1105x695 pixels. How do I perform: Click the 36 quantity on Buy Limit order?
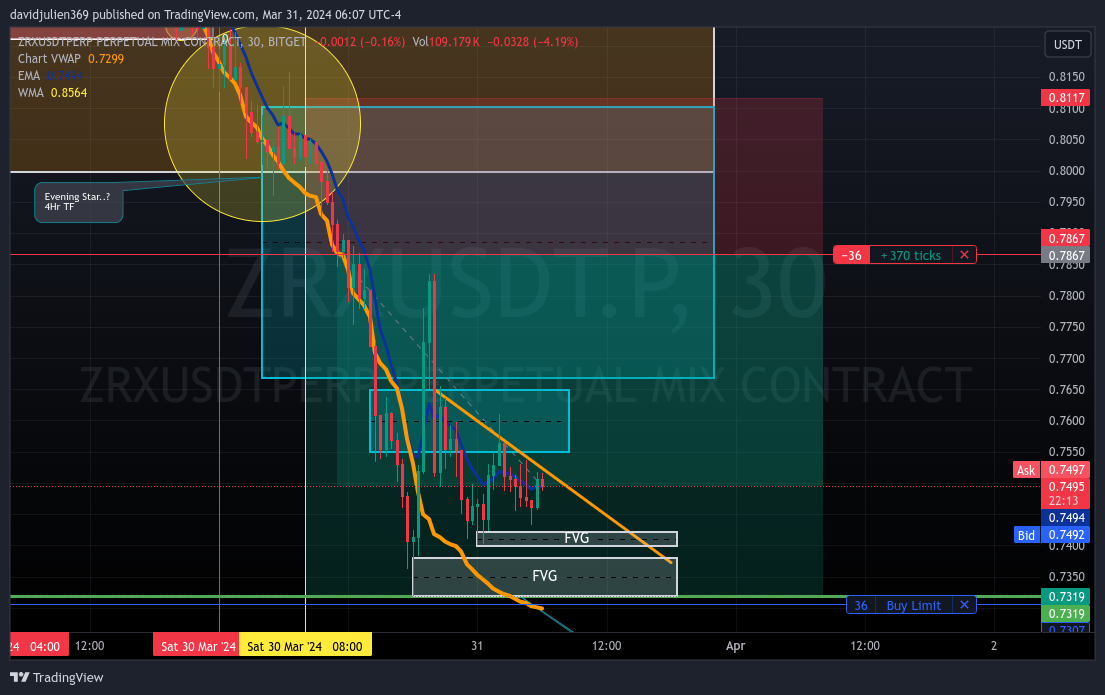(x=860, y=605)
